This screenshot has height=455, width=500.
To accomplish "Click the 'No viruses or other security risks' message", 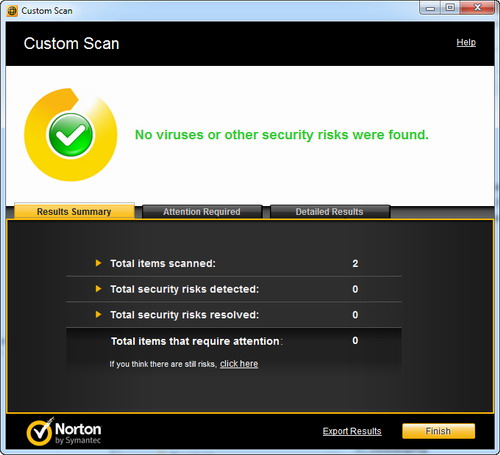I will [x=282, y=135].
